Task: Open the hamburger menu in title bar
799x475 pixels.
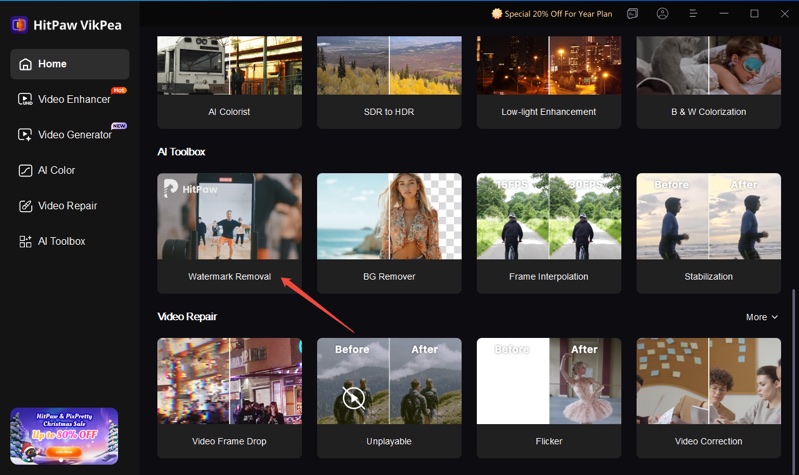Action: (693, 14)
